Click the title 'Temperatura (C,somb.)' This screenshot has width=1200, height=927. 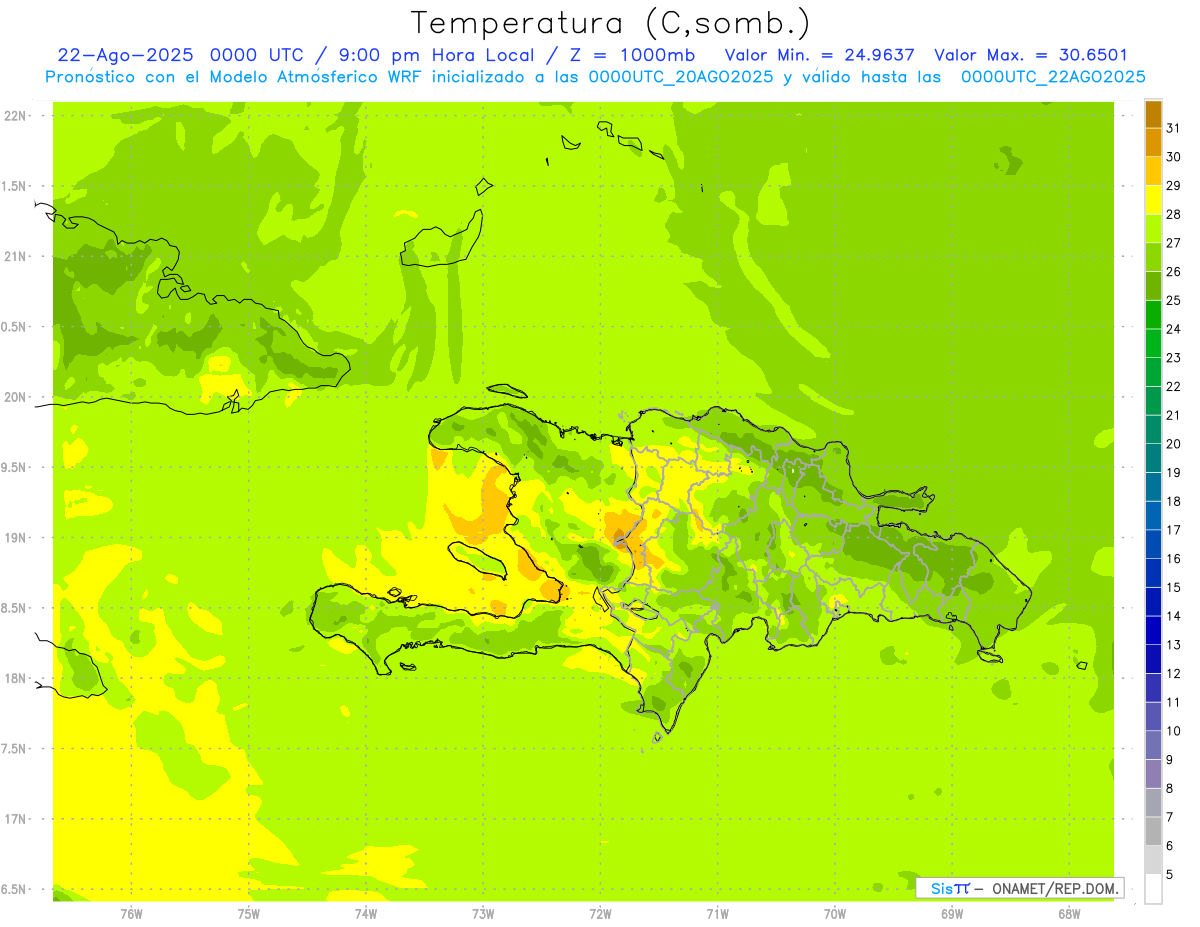611,24
